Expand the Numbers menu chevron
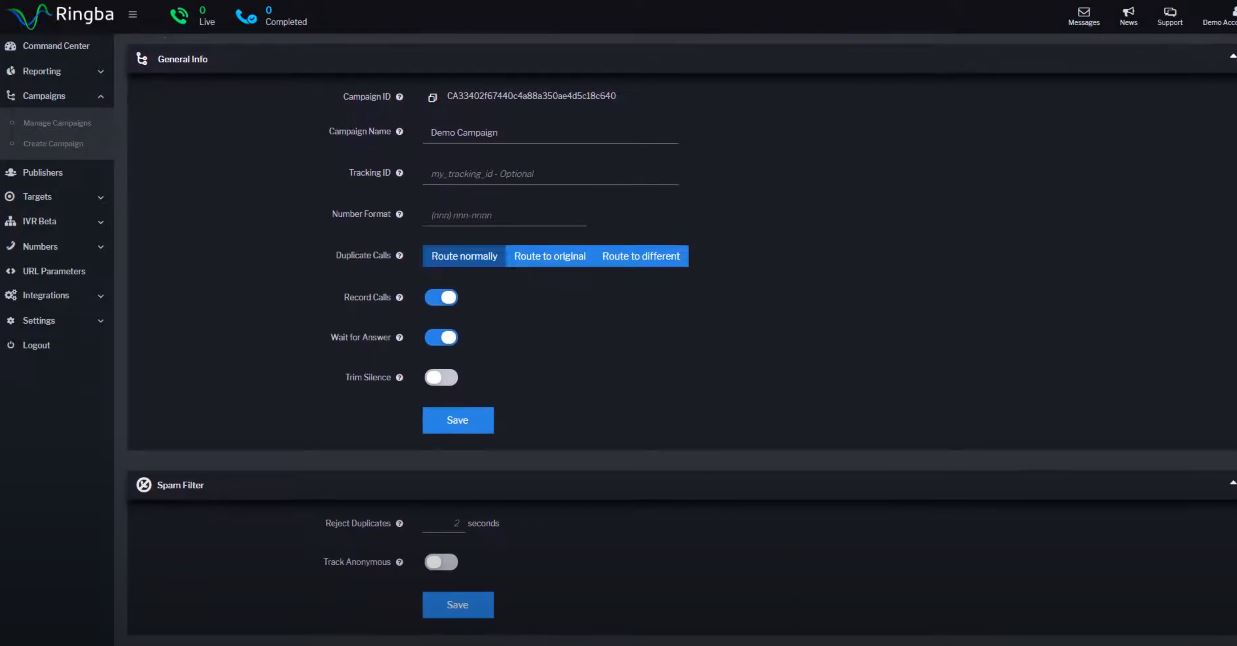Viewport: 1237px width, 646px height. pyautogui.click(x=101, y=247)
